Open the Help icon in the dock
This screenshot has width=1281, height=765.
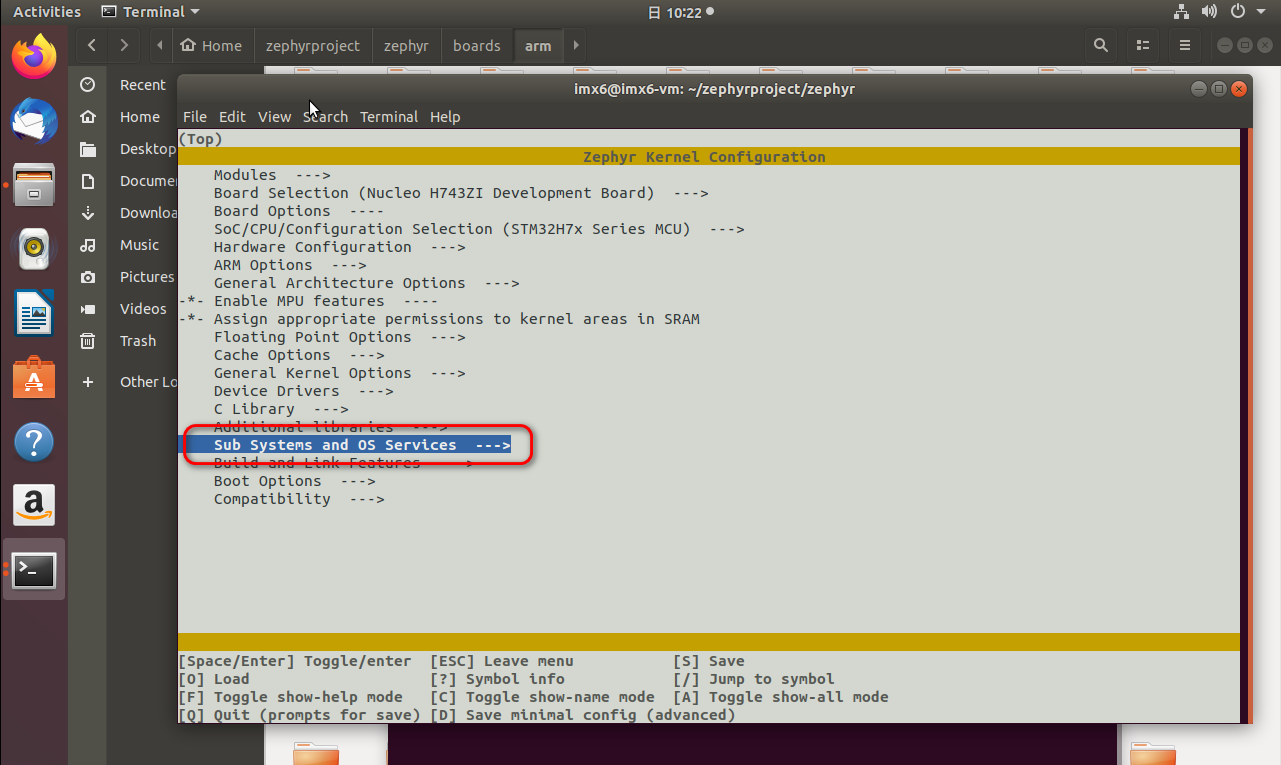tap(33, 441)
